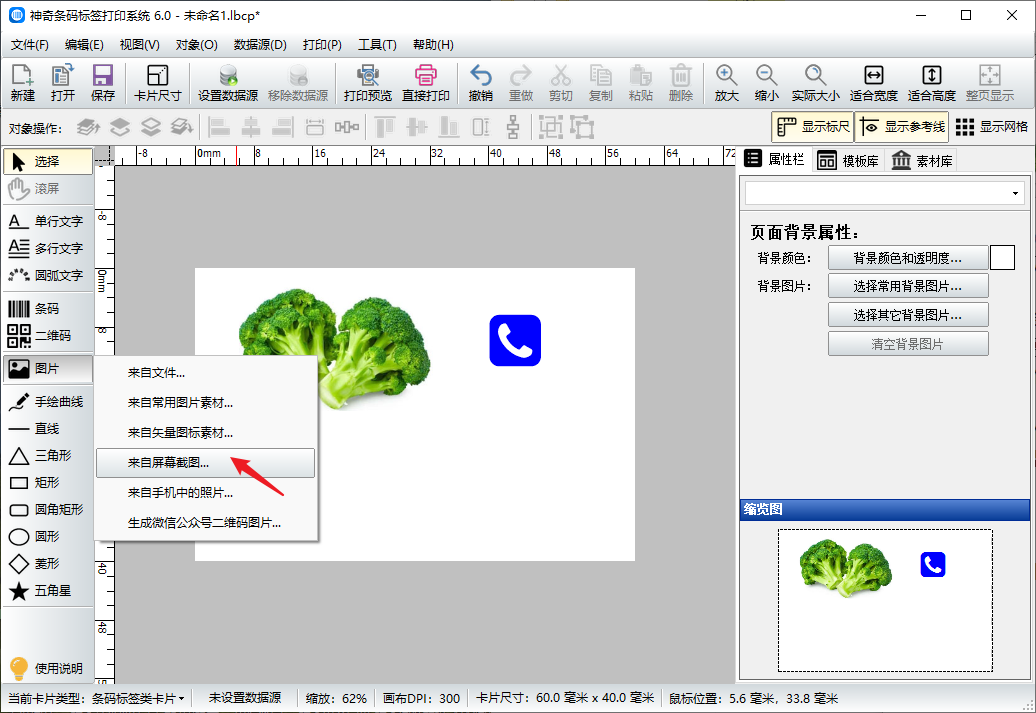Click the 缩览图 thumbnail preview

[885, 600]
